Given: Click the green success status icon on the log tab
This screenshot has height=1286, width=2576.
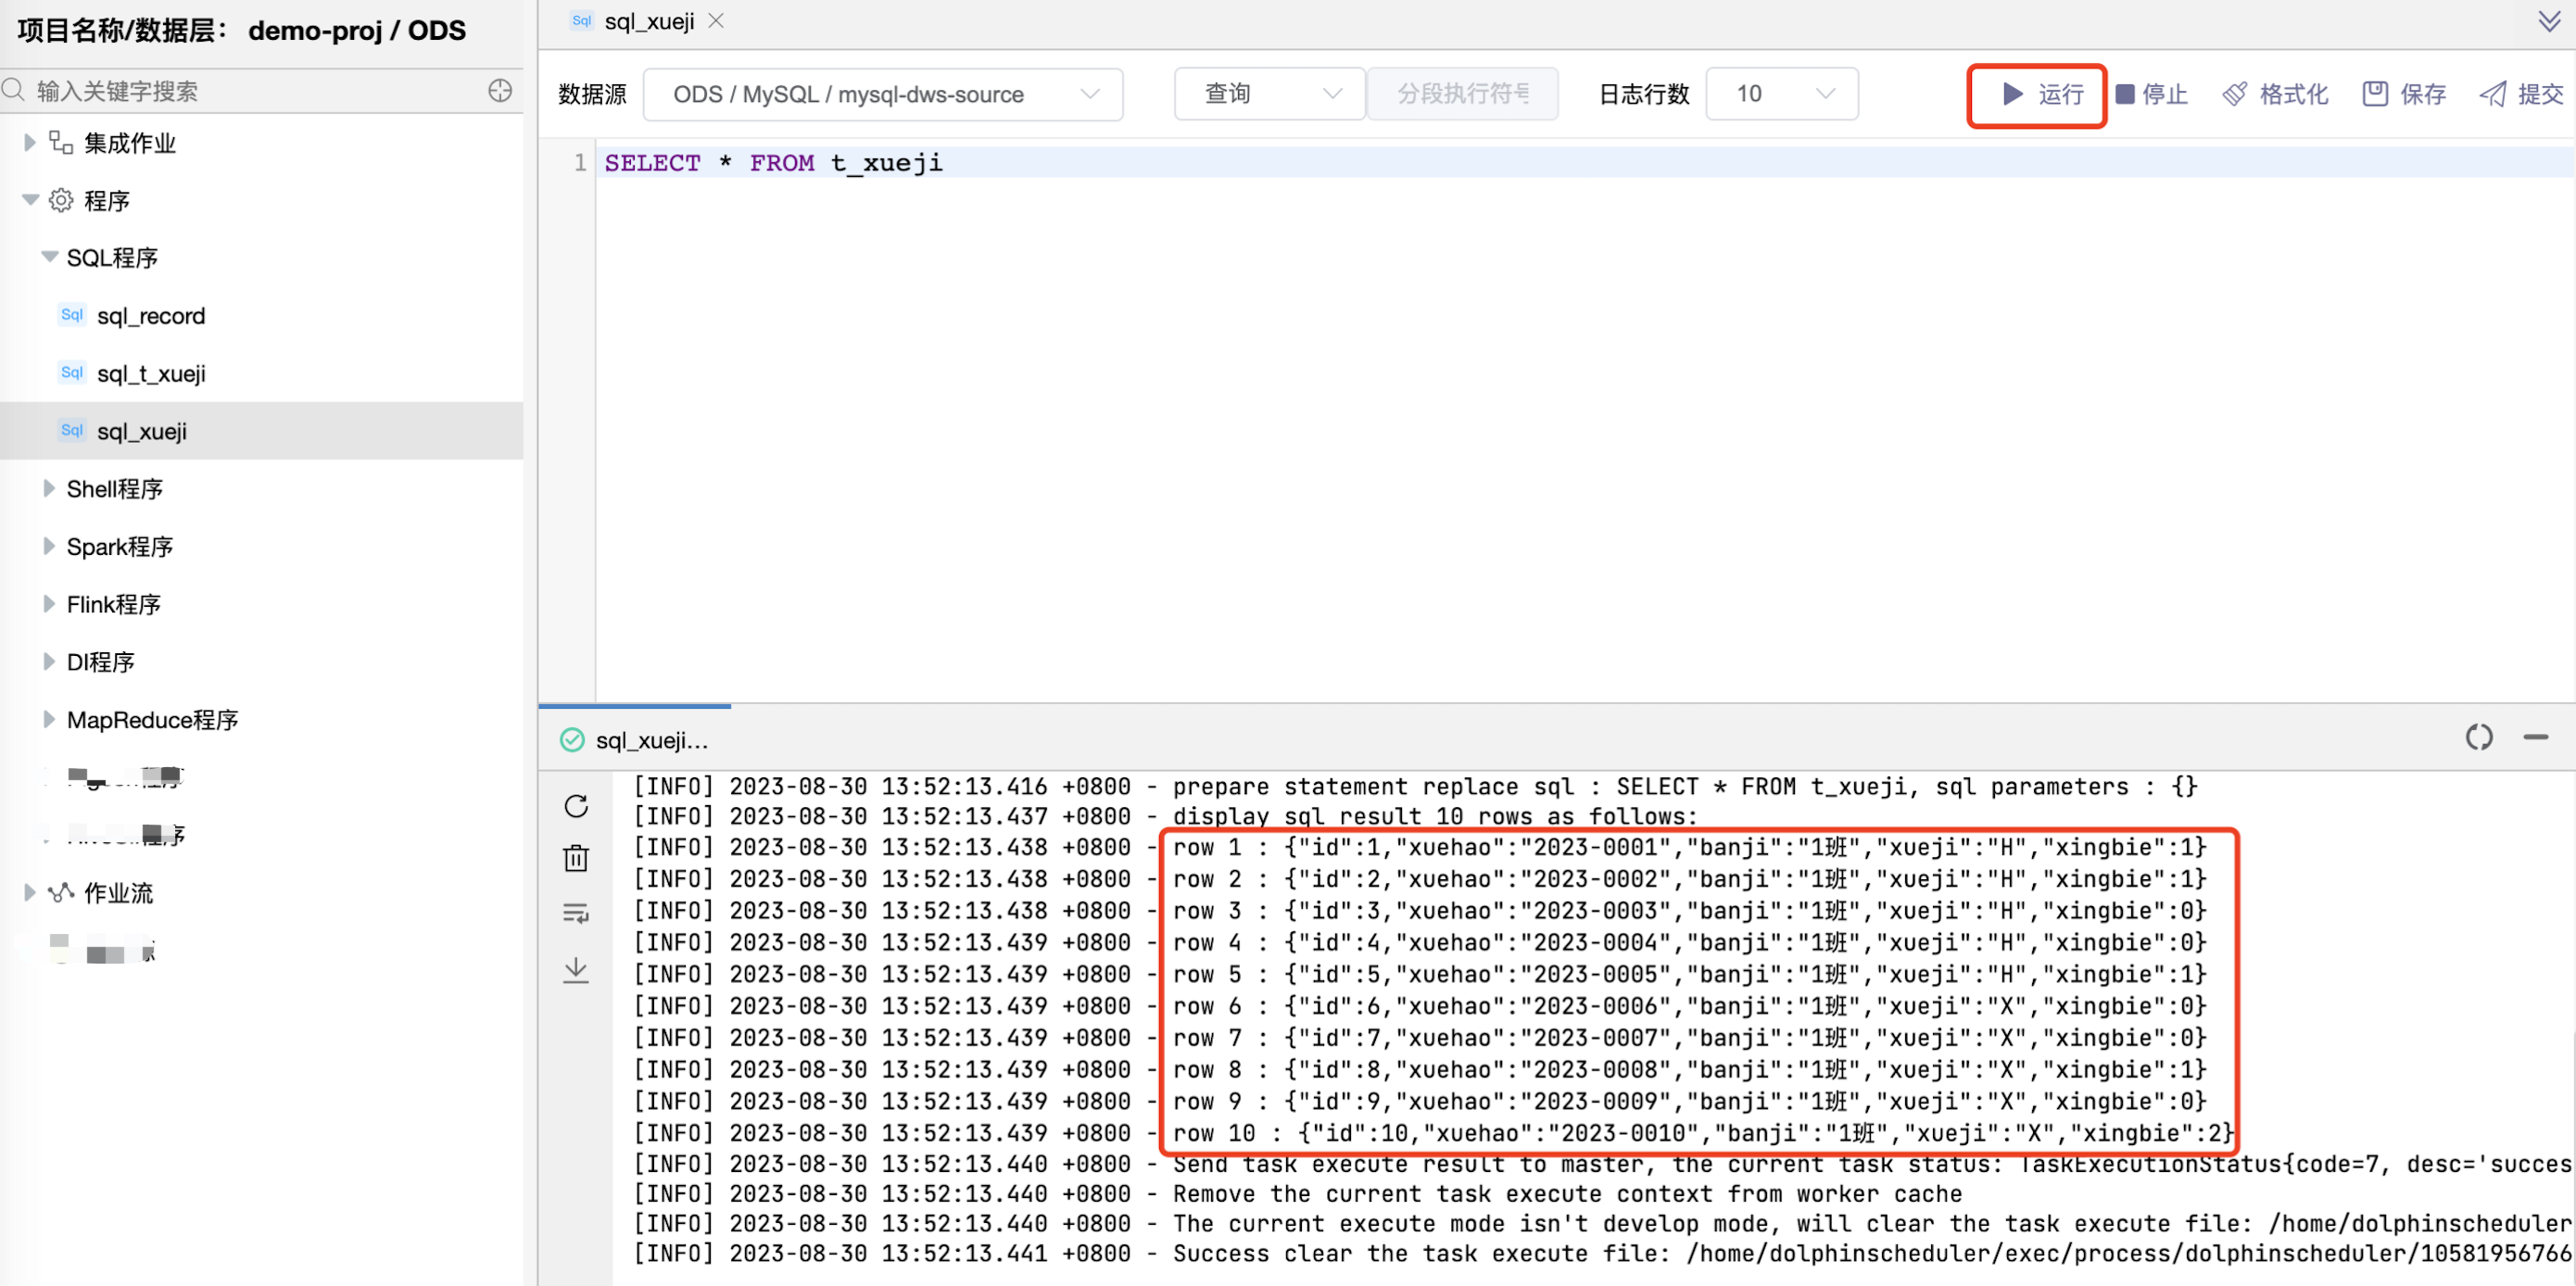Looking at the screenshot, I should [571, 740].
